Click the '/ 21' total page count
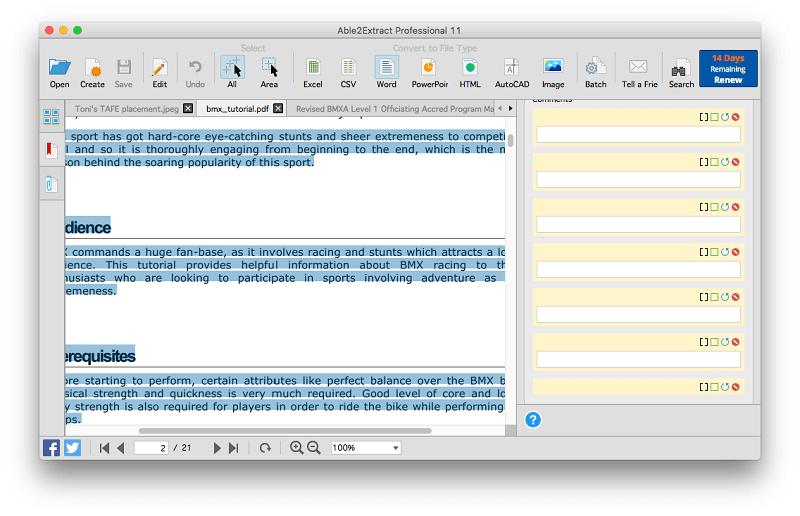 click(x=182, y=448)
